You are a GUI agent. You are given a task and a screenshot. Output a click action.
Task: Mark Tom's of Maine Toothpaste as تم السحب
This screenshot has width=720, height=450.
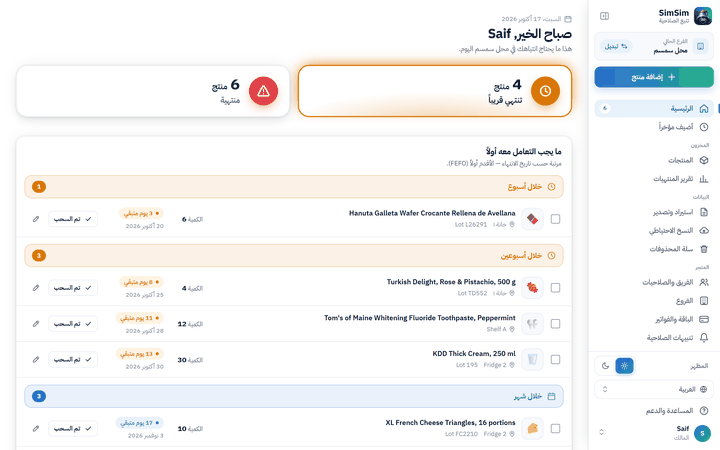[73, 324]
